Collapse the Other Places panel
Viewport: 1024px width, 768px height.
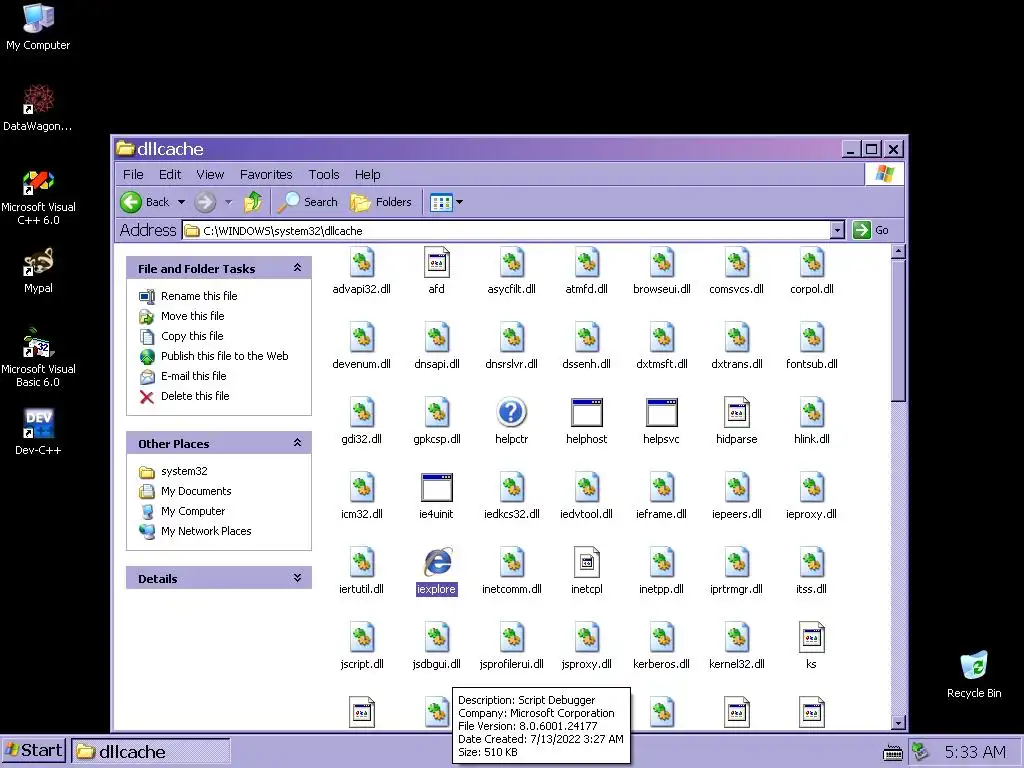[297, 443]
